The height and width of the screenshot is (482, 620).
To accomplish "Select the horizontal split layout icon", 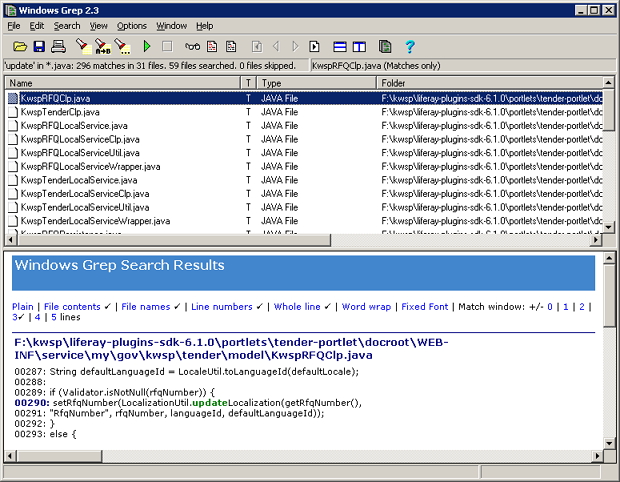I will (340, 47).
